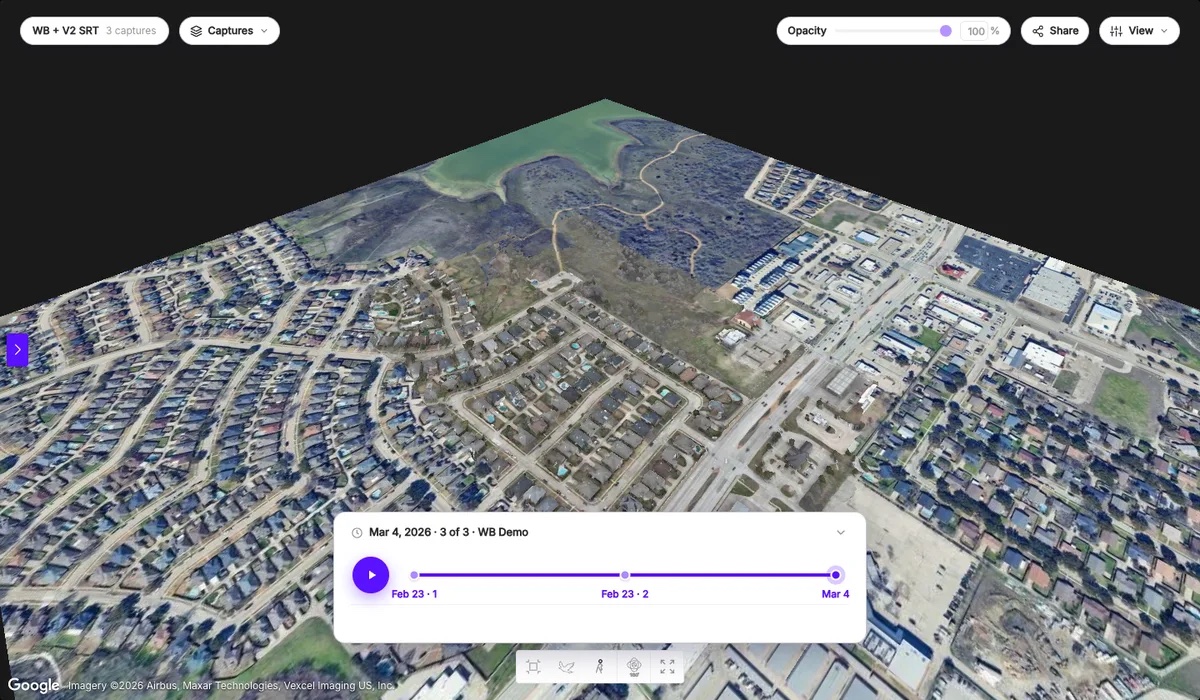This screenshot has height=700, width=1200.
Task: Collapse the timeline panel with the chevron
Action: pyautogui.click(x=841, y=533)
